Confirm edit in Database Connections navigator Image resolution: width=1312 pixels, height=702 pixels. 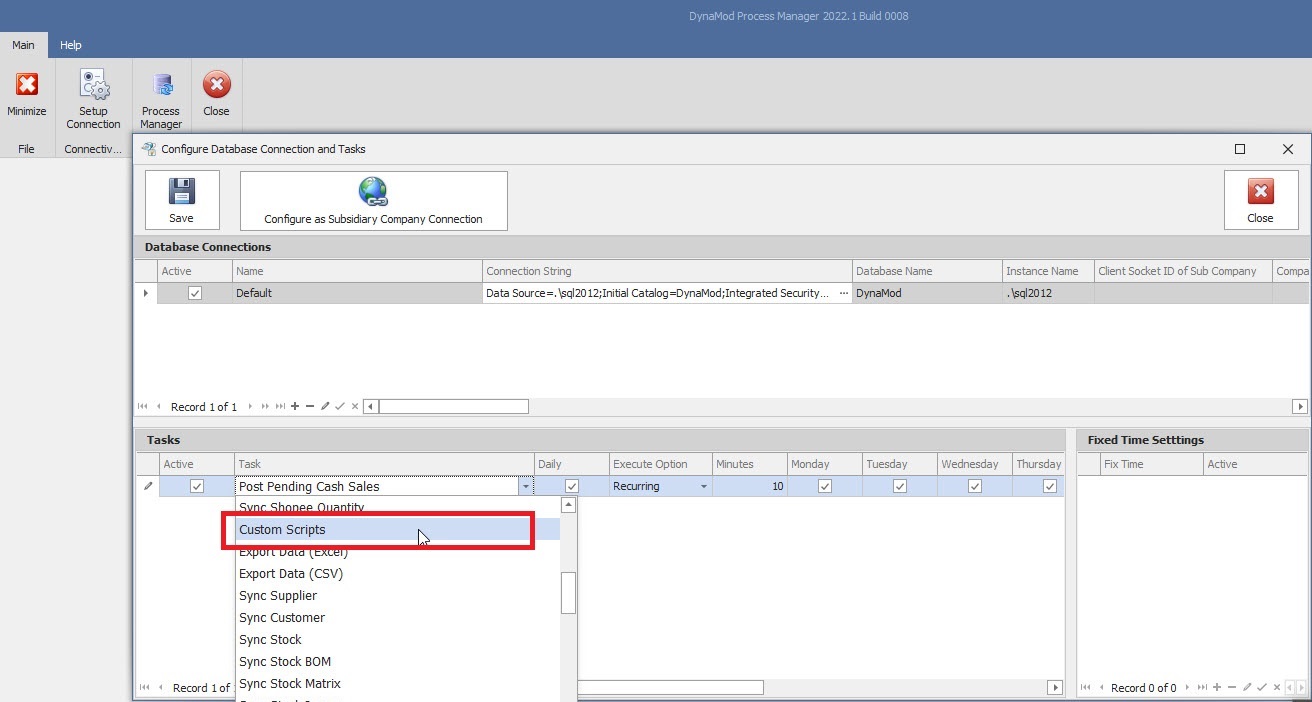(340, 406)
